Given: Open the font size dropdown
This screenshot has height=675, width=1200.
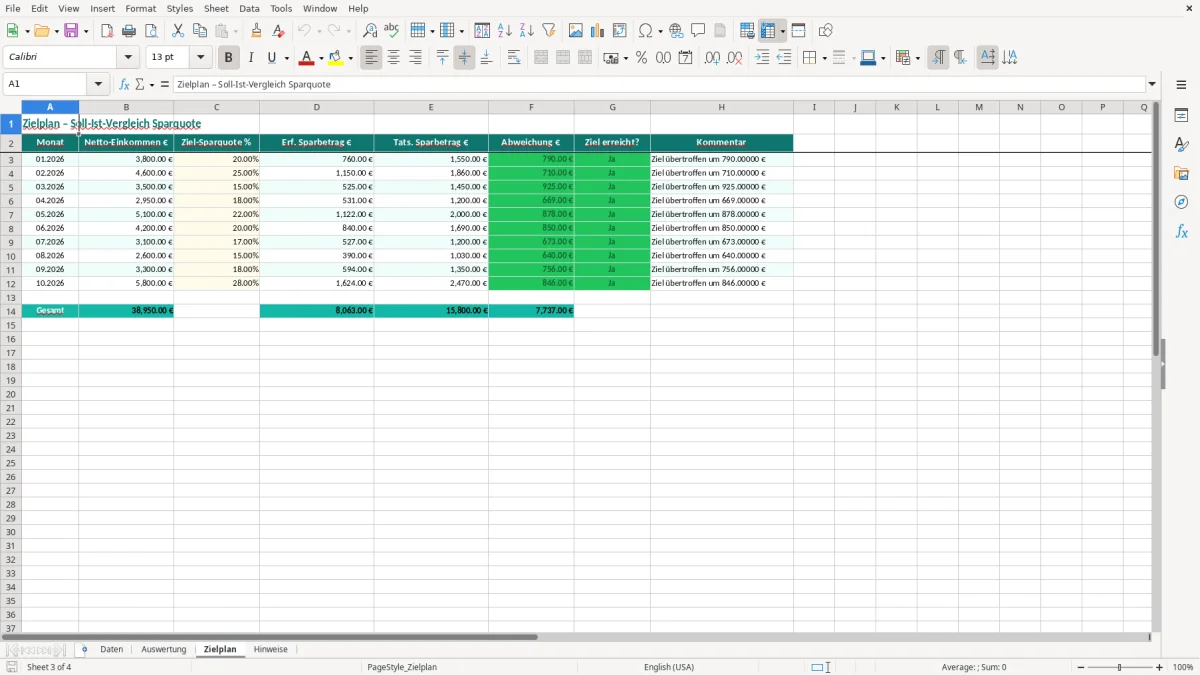Looking at the screenshot, I should tap(201, 58).
